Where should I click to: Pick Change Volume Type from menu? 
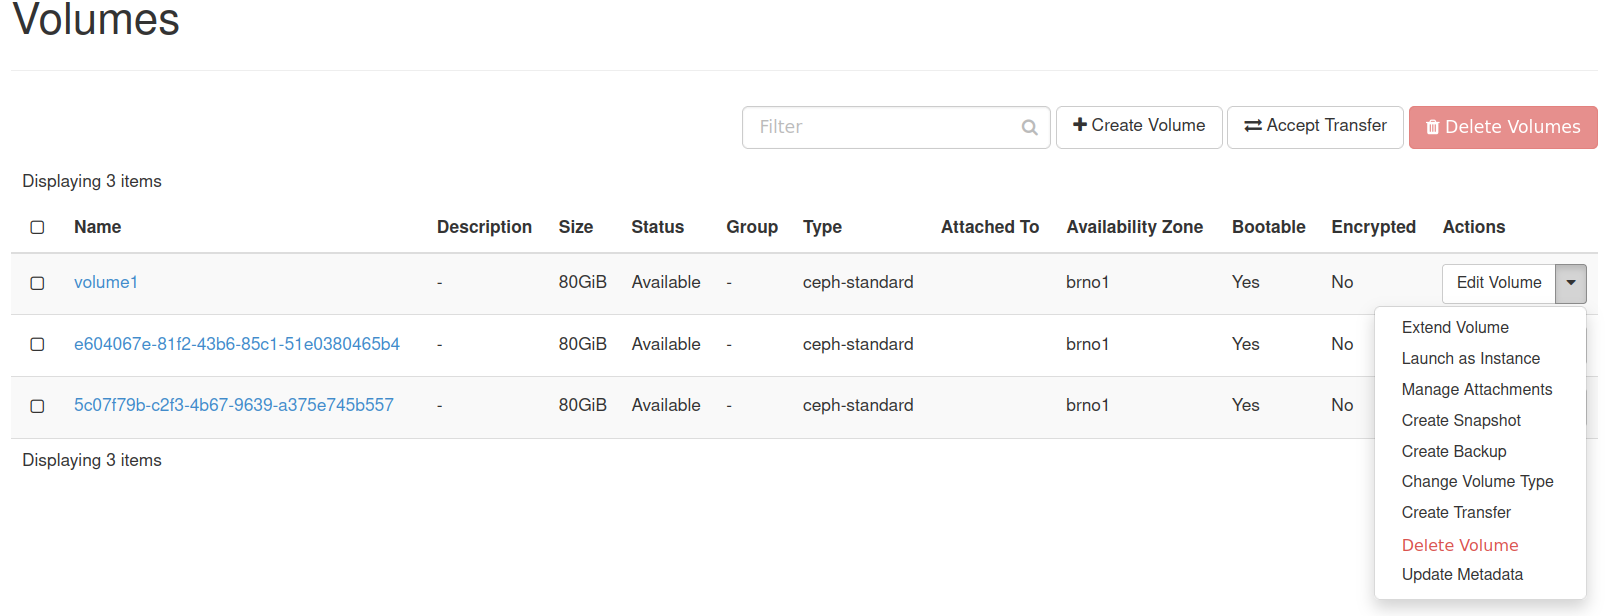point(1477,481)
